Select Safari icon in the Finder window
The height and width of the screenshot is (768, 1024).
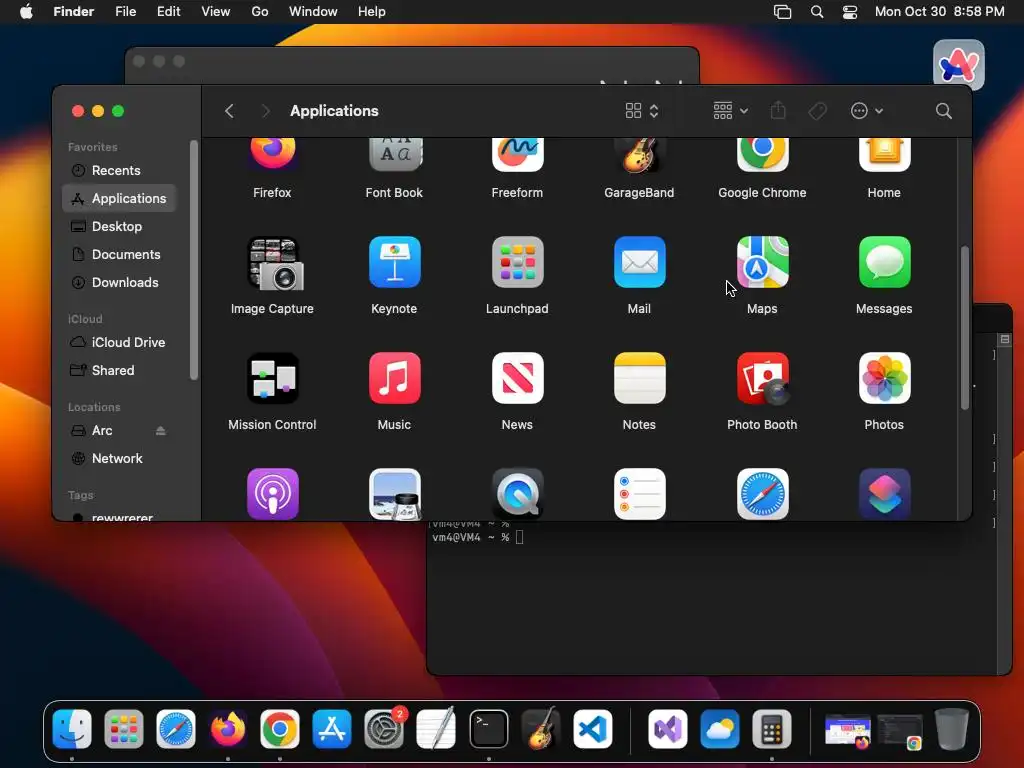[x=762, y=494]
